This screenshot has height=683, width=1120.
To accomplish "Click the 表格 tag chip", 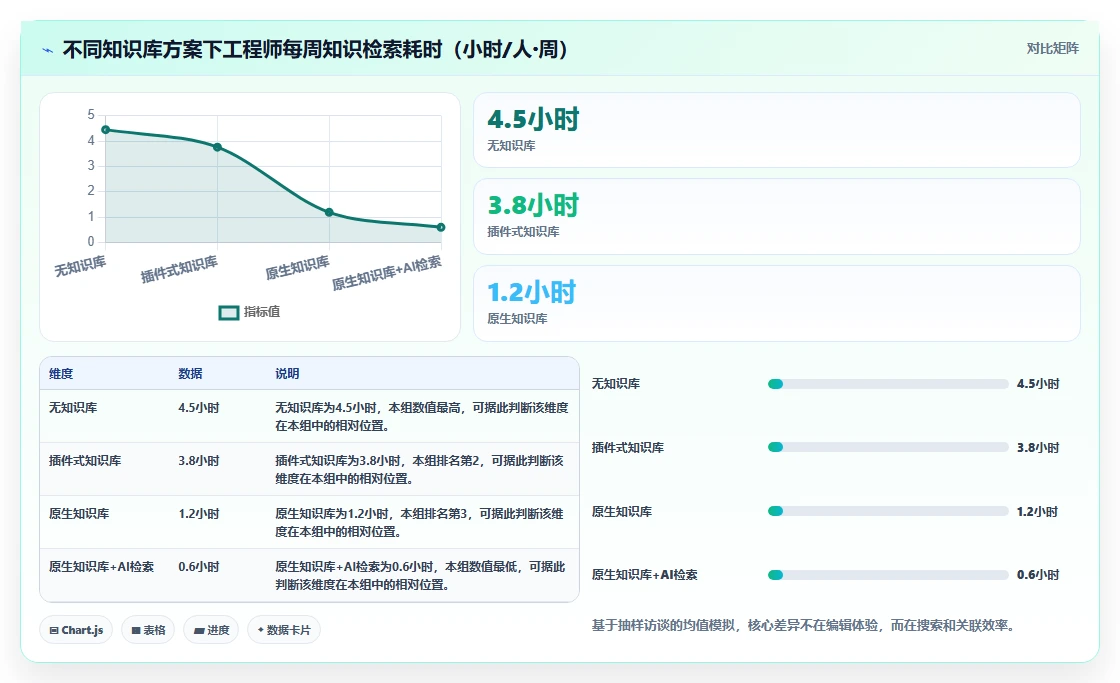I will click(x=148, y=630).
